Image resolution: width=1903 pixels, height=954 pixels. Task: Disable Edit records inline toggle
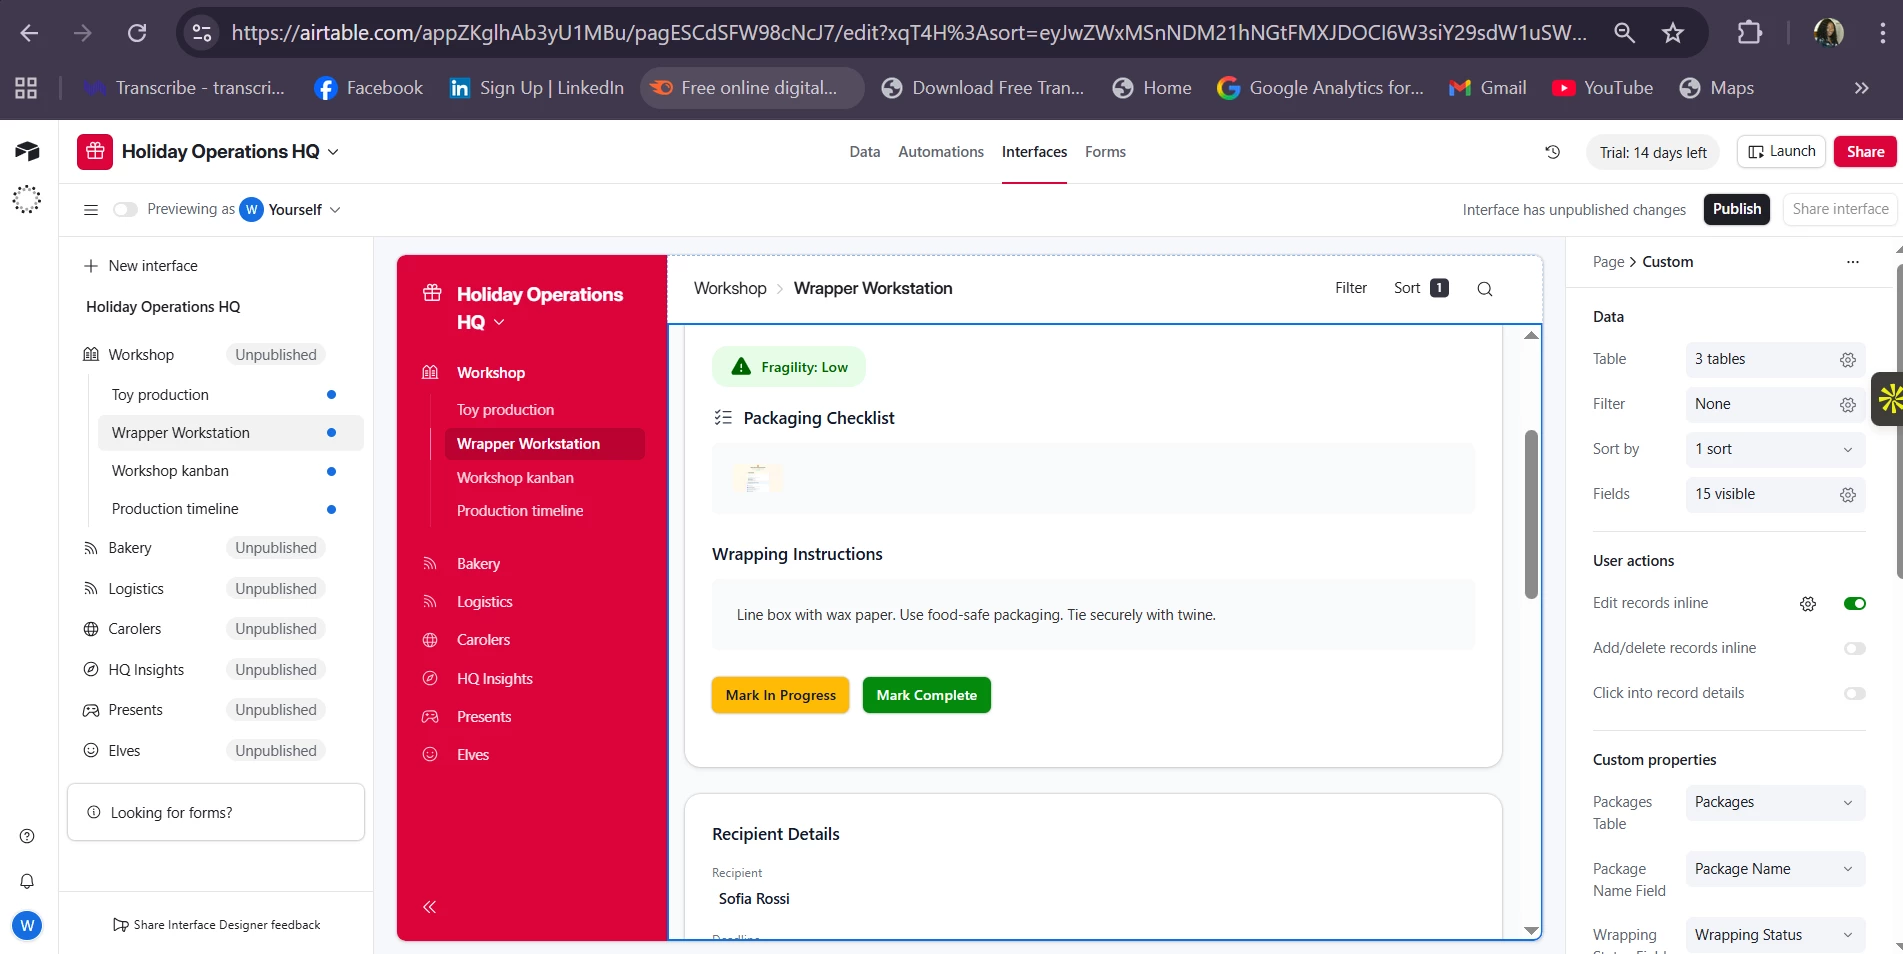[x=1855, y=604]
